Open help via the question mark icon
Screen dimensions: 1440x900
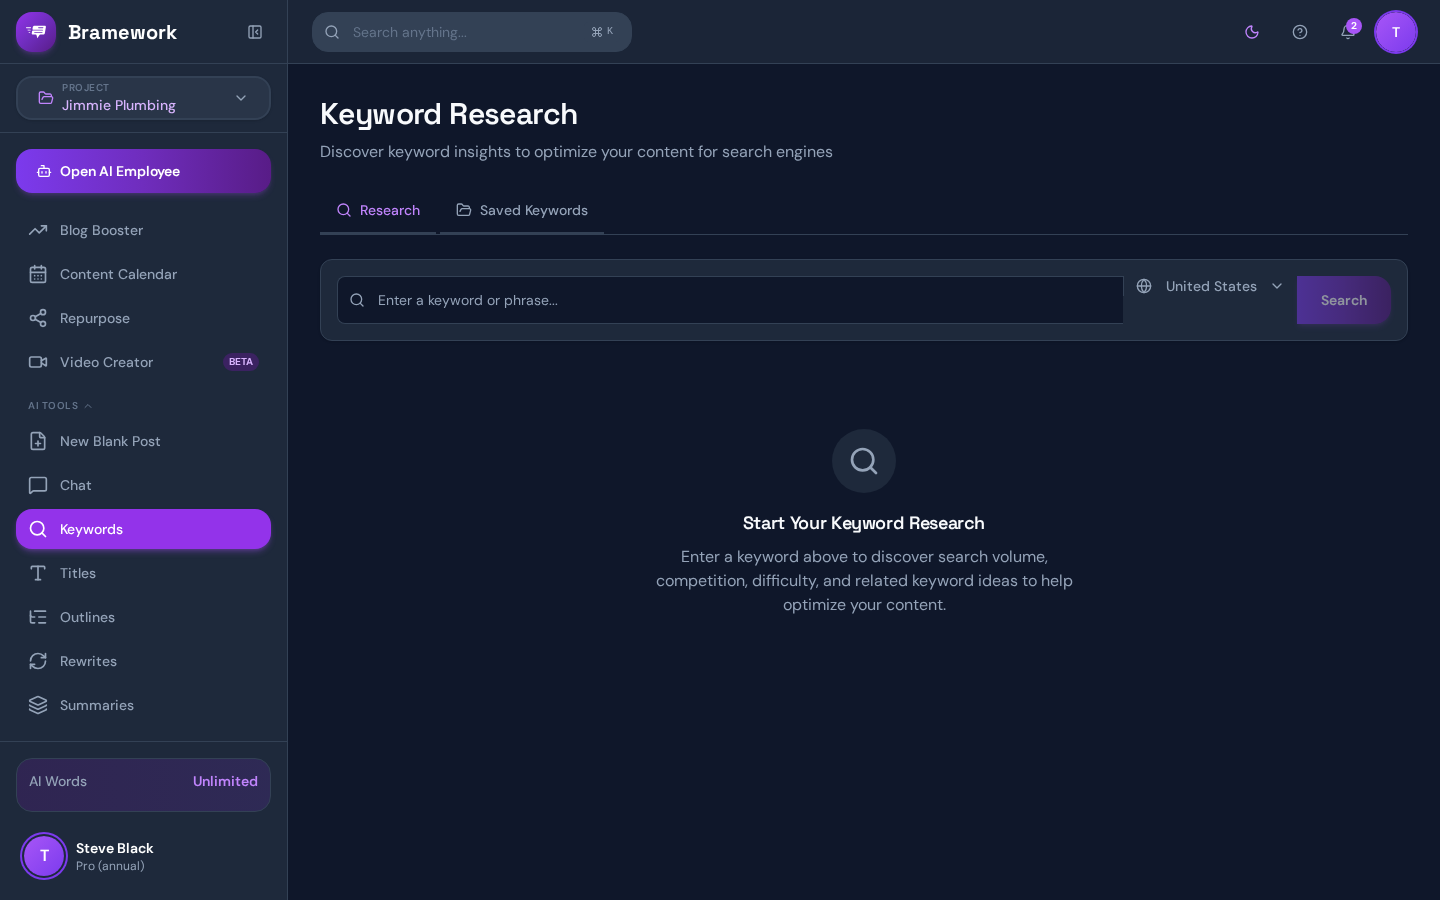[1300, 32]
